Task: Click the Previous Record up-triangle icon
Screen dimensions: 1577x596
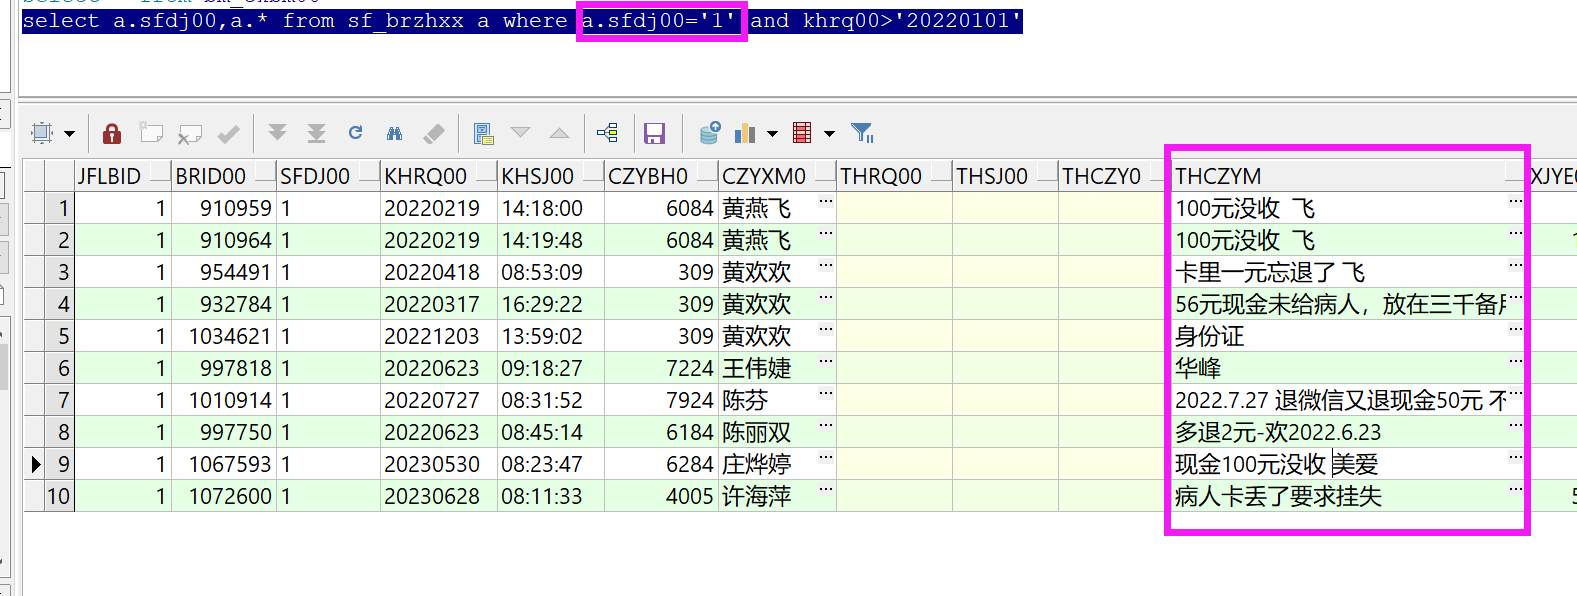Action: (x=559, y=132)
